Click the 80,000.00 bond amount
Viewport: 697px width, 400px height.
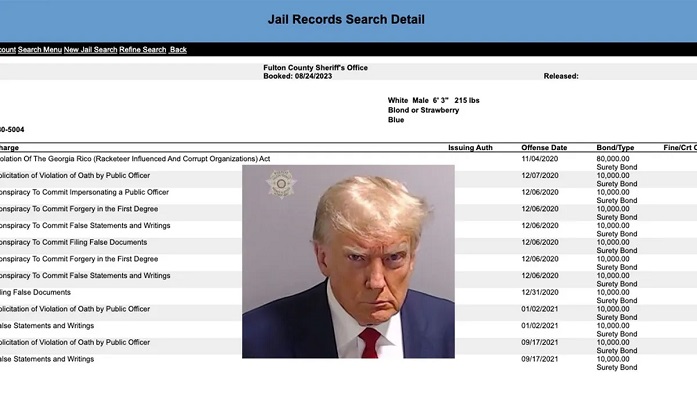point(614,159)
